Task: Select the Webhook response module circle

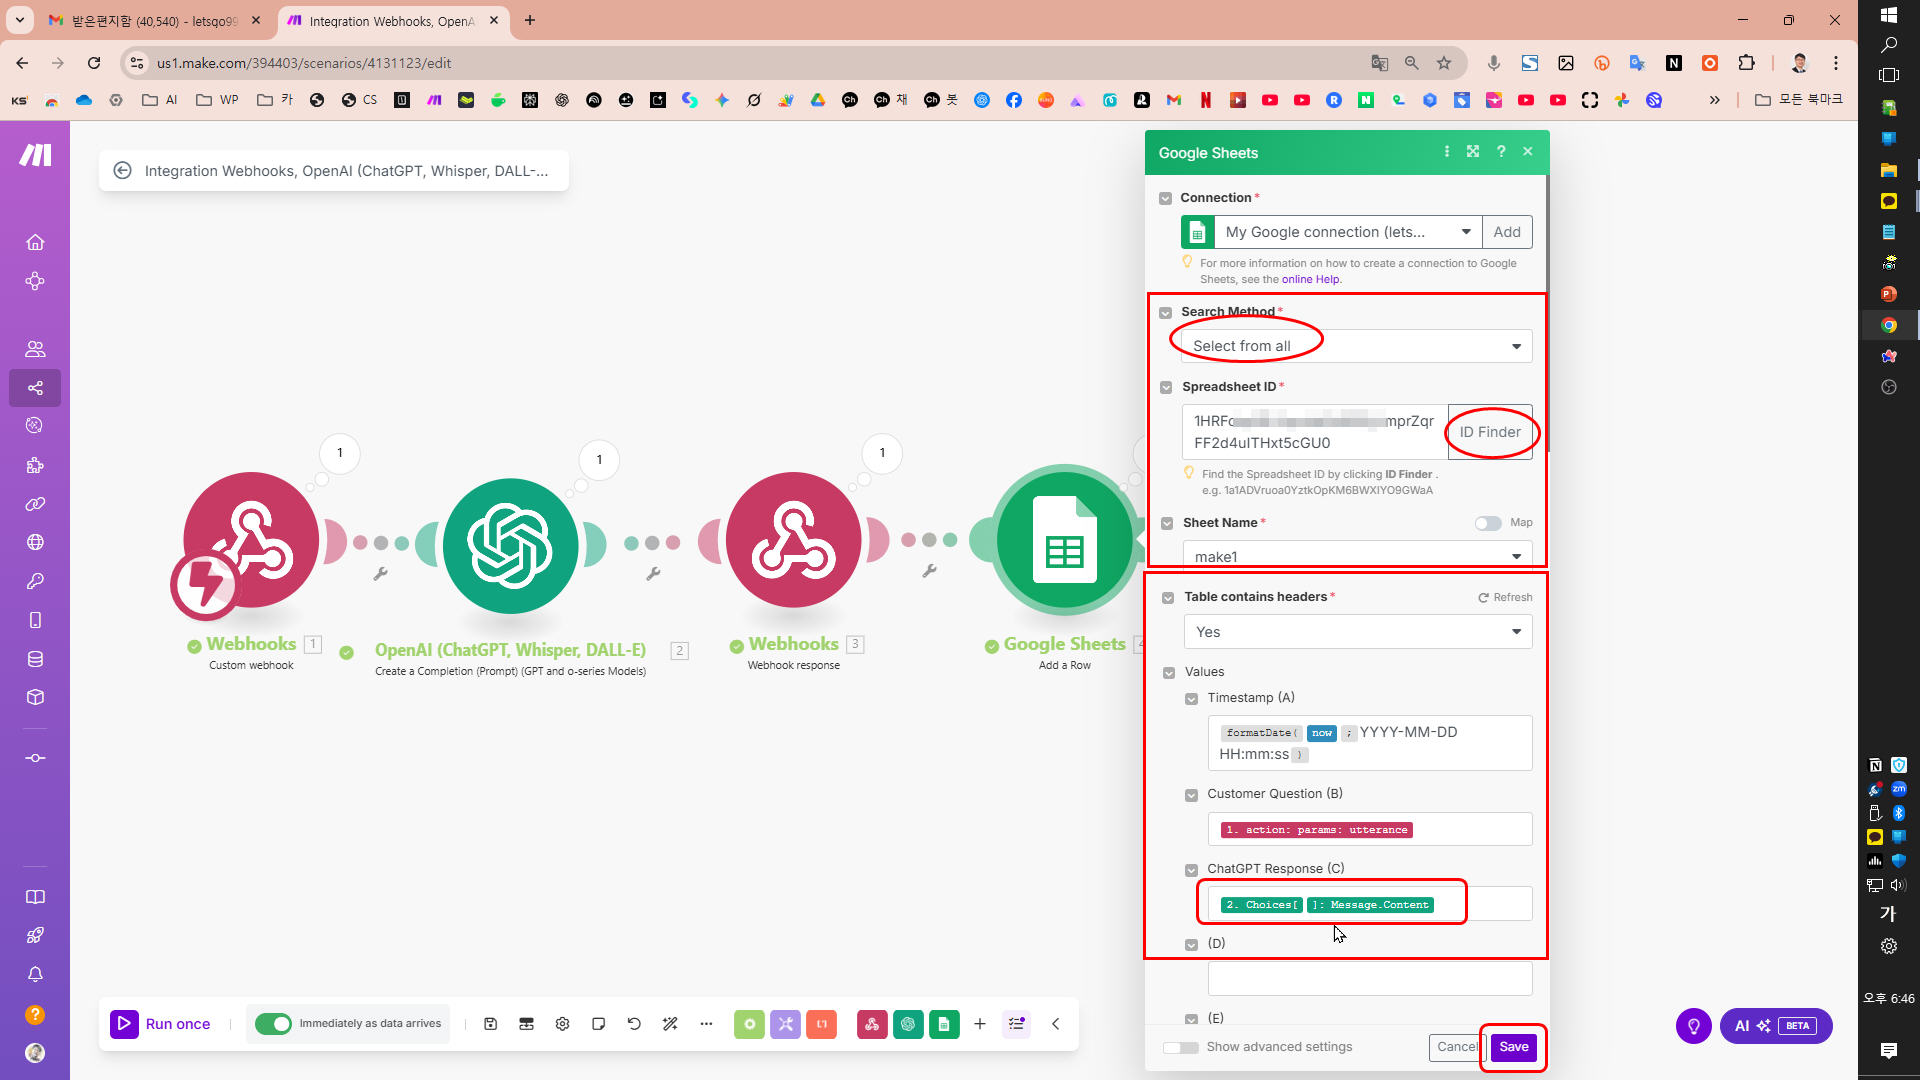Action: [x=794, y=541]
